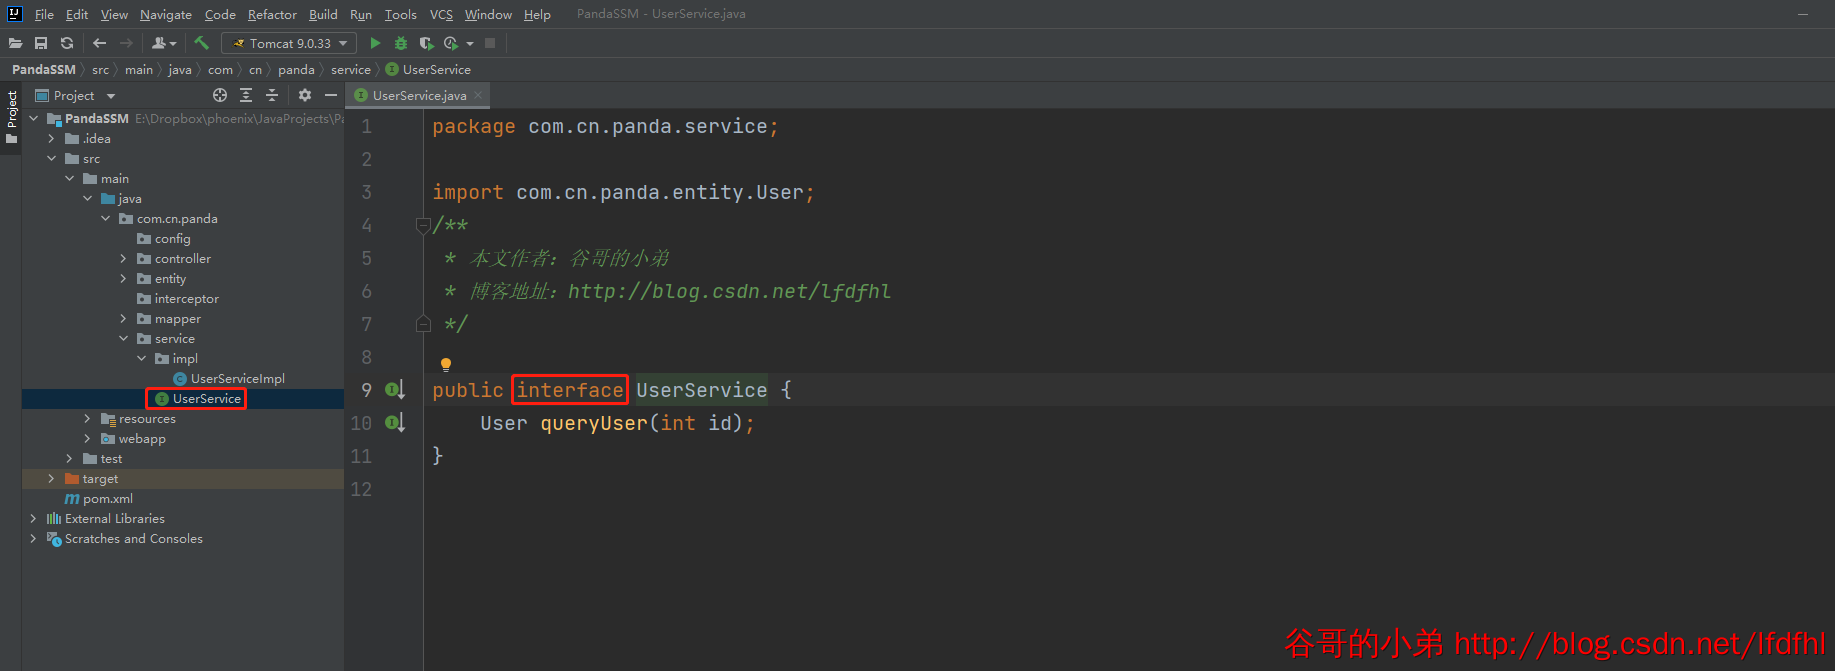Start debug with the green bug icon

click(401, 43)
